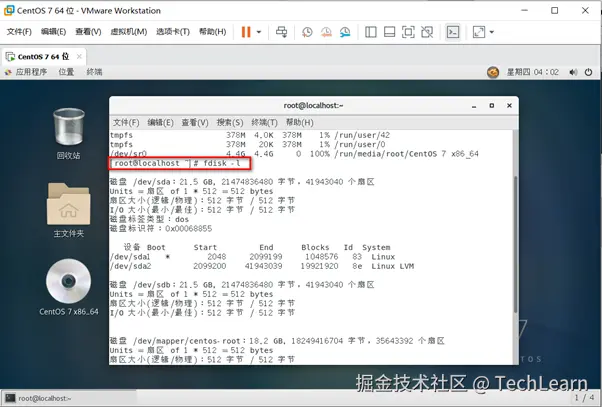
Task: Open VMware 查看(V) menu
Action: [x=88, y=31]
